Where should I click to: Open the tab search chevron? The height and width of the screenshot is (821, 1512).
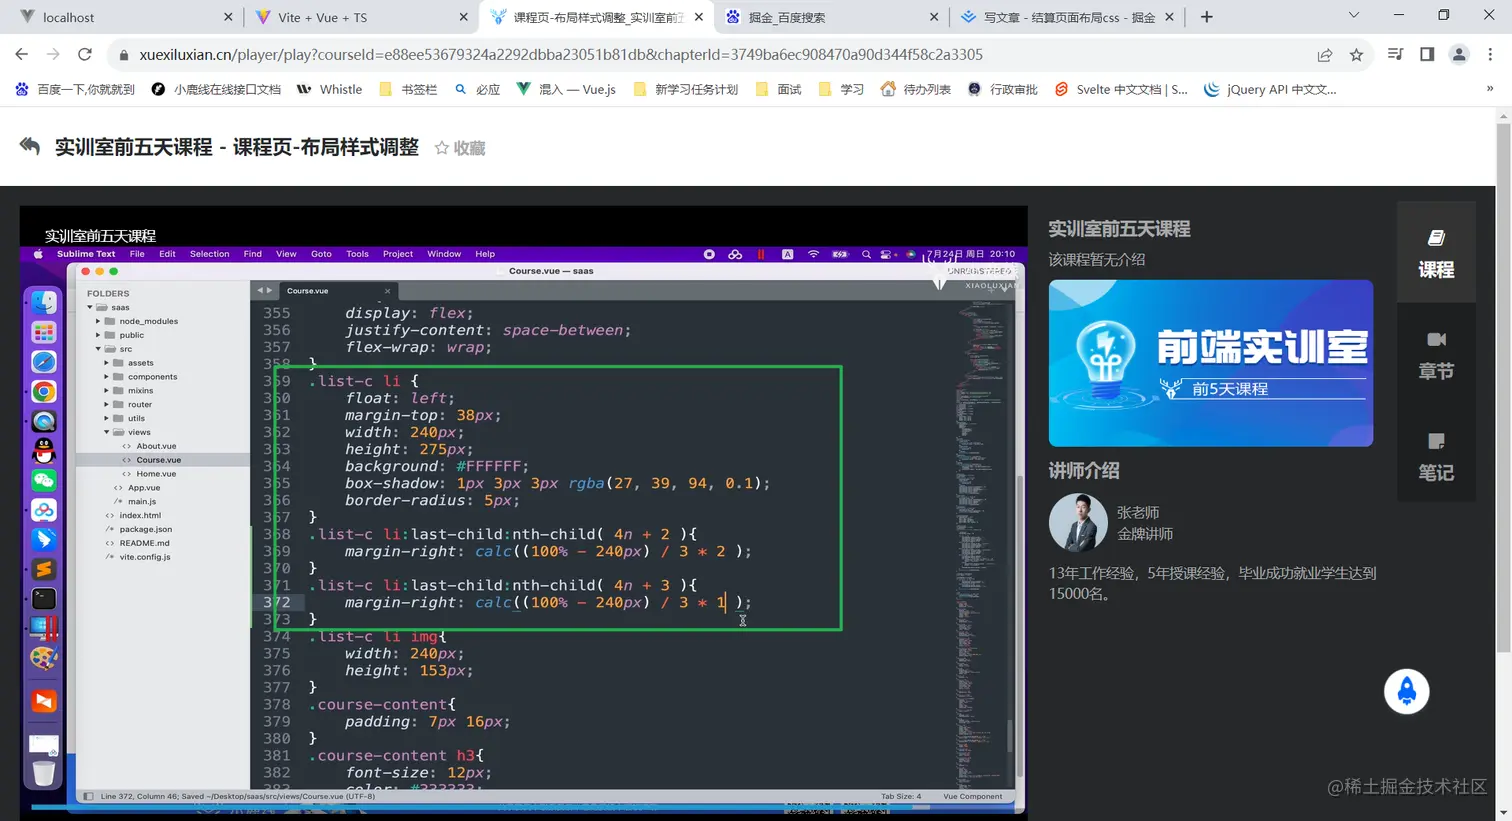[x=1354, y=16]
